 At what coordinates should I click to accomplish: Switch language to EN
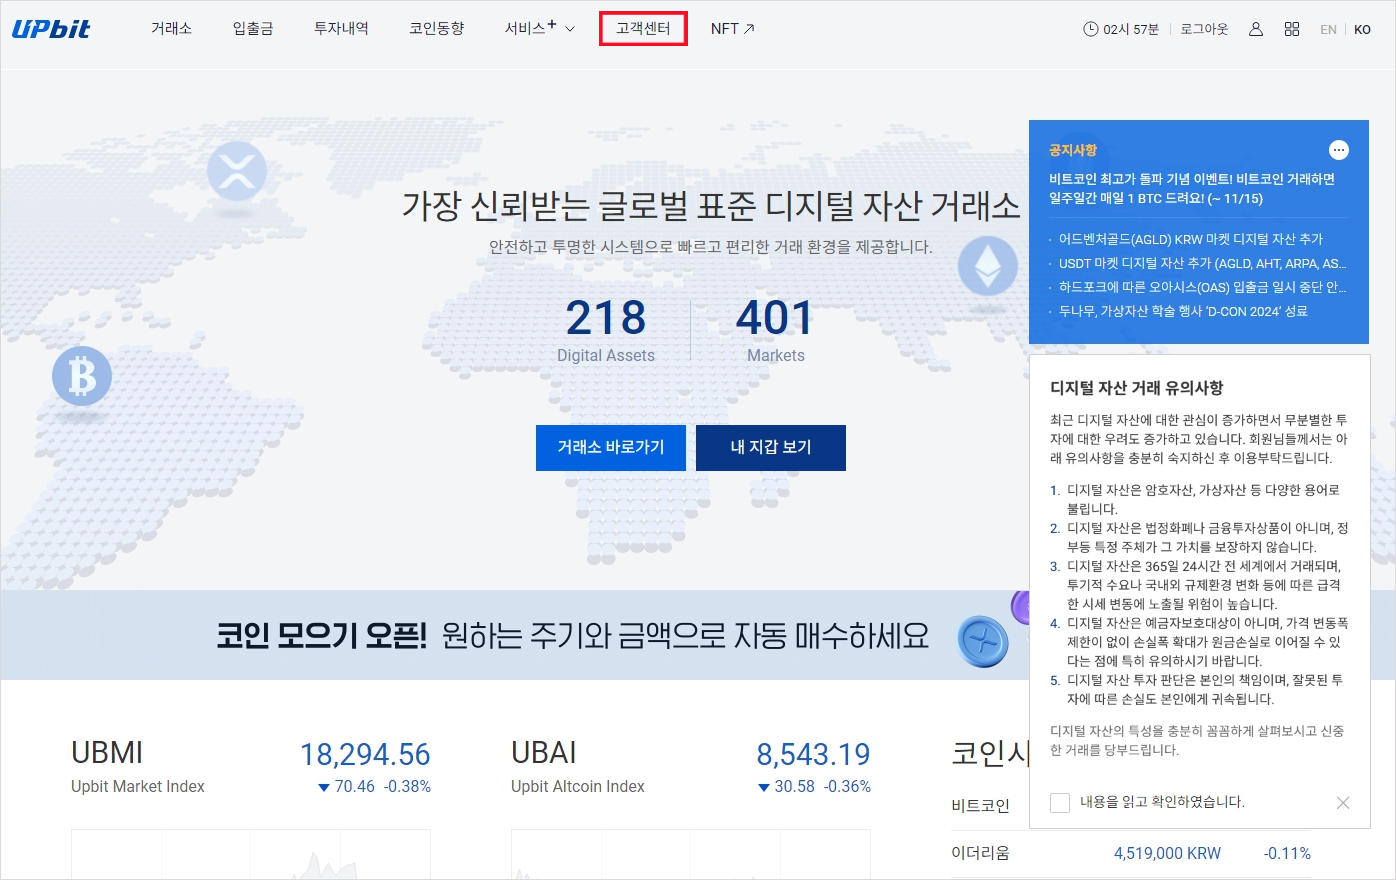tap(1328, 30)
